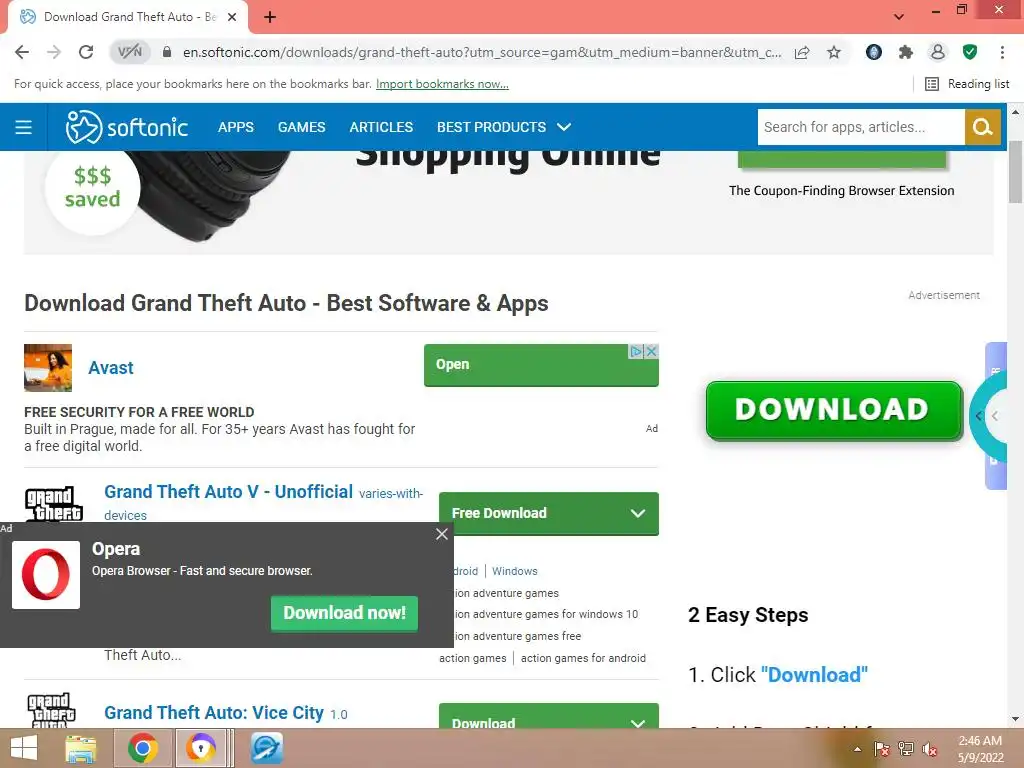Click the AdChoices triangle icon

pos(637,351)
